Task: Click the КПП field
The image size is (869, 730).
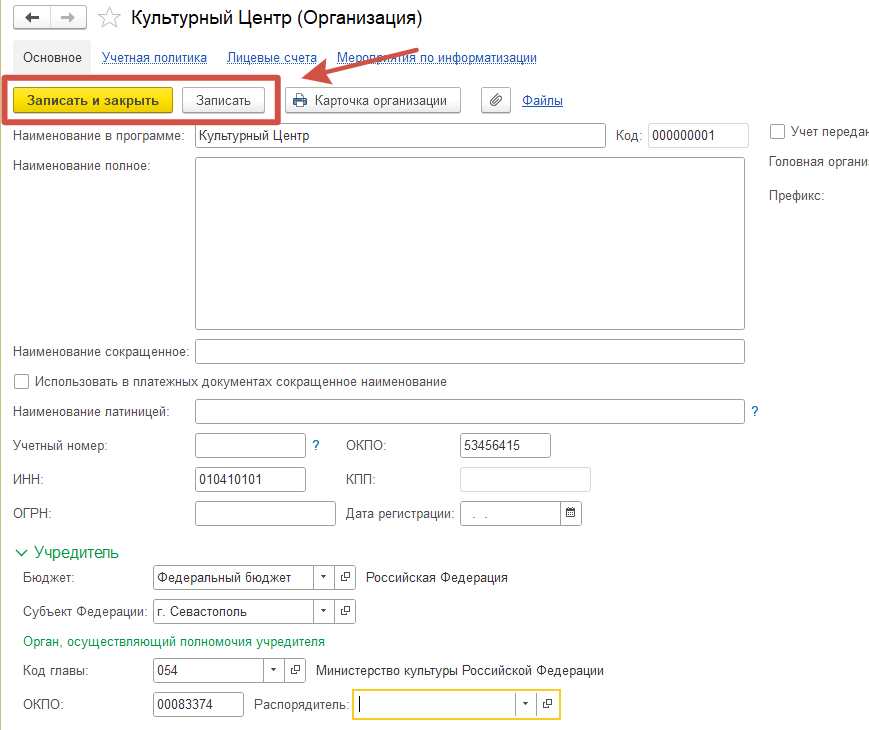Action: click(x=525, y=479)
